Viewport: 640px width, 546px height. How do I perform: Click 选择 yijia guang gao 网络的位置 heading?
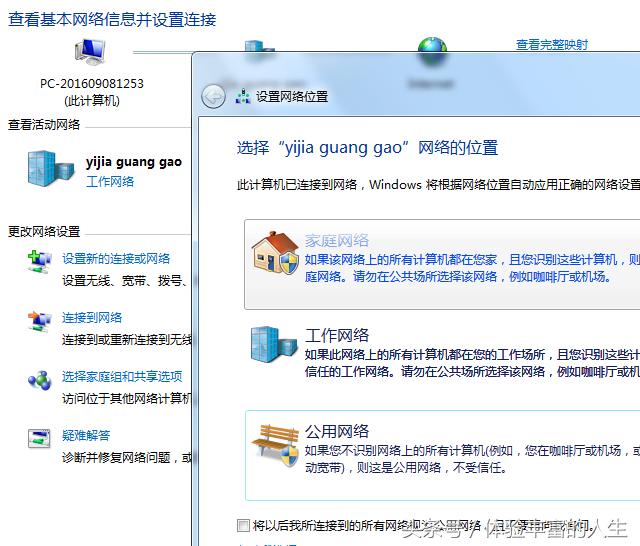(x=367, y=148)
